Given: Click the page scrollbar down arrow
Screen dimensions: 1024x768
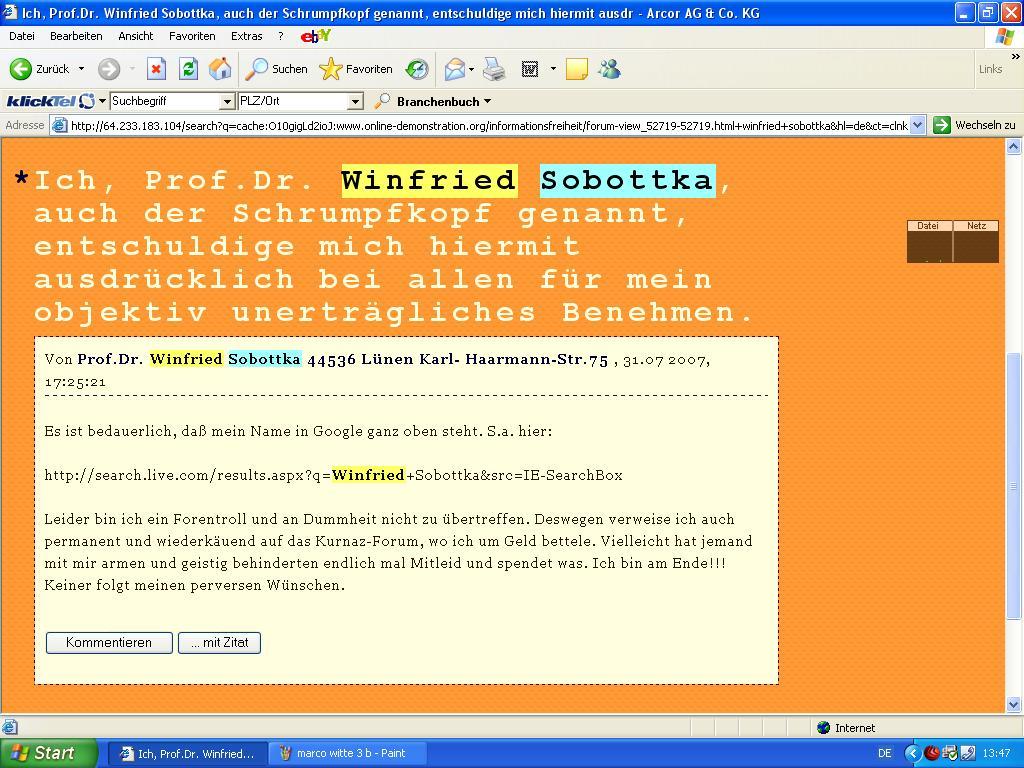Looking at the screenshot, I should point(1014,704).
